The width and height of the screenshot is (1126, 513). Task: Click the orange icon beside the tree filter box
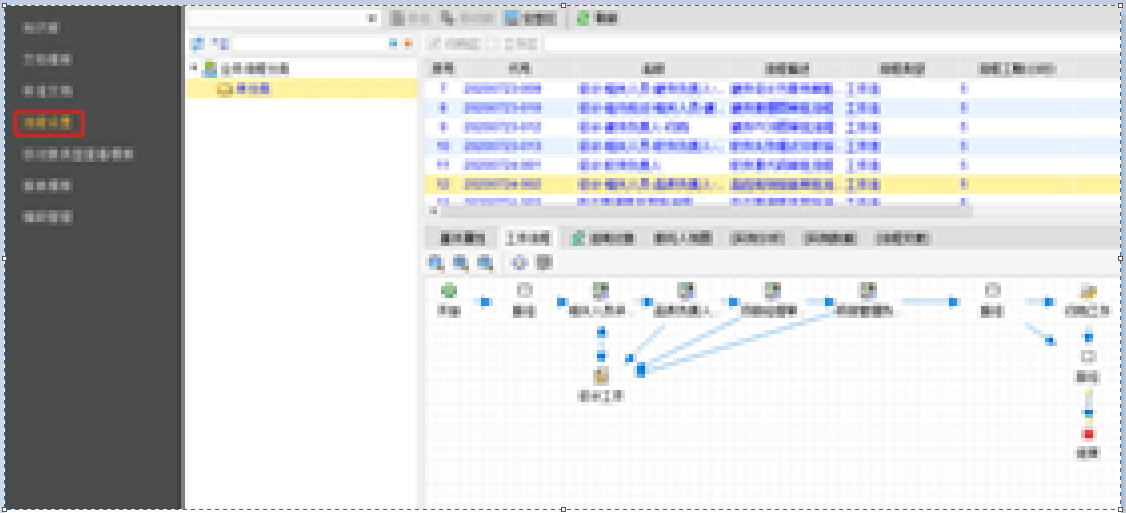point(407,44)
